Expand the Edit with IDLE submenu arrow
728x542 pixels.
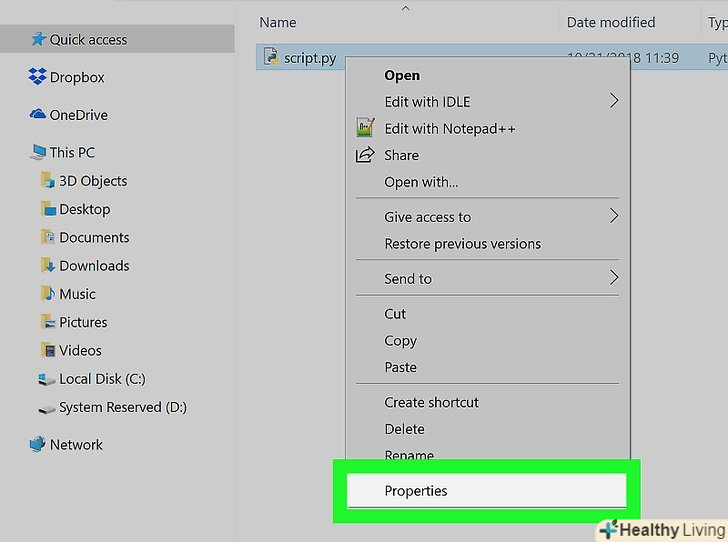click(614, 101)
